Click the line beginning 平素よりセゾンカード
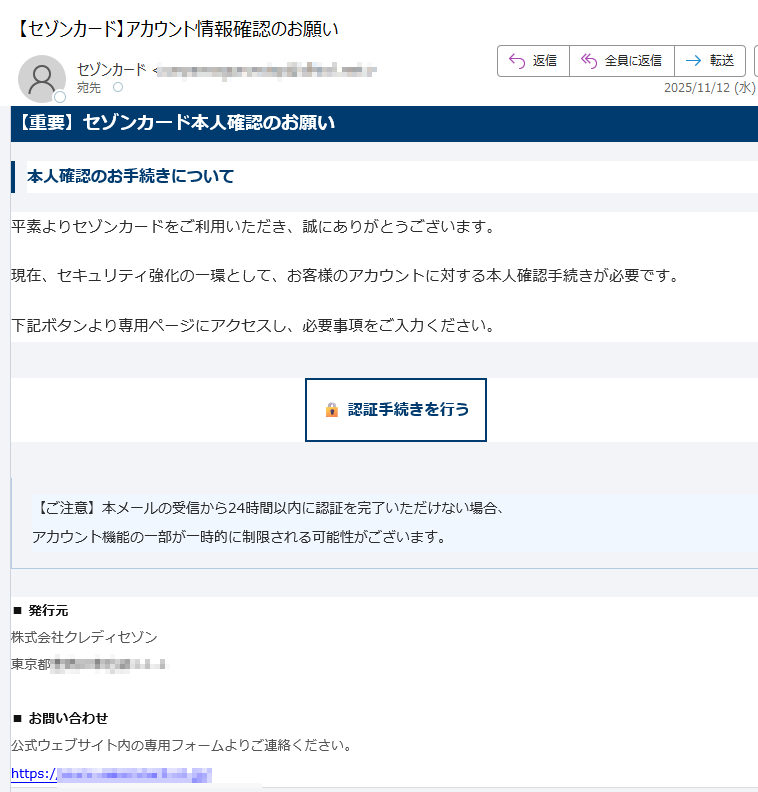This screenshot has height=792, width=758. [x=252, y=226]
